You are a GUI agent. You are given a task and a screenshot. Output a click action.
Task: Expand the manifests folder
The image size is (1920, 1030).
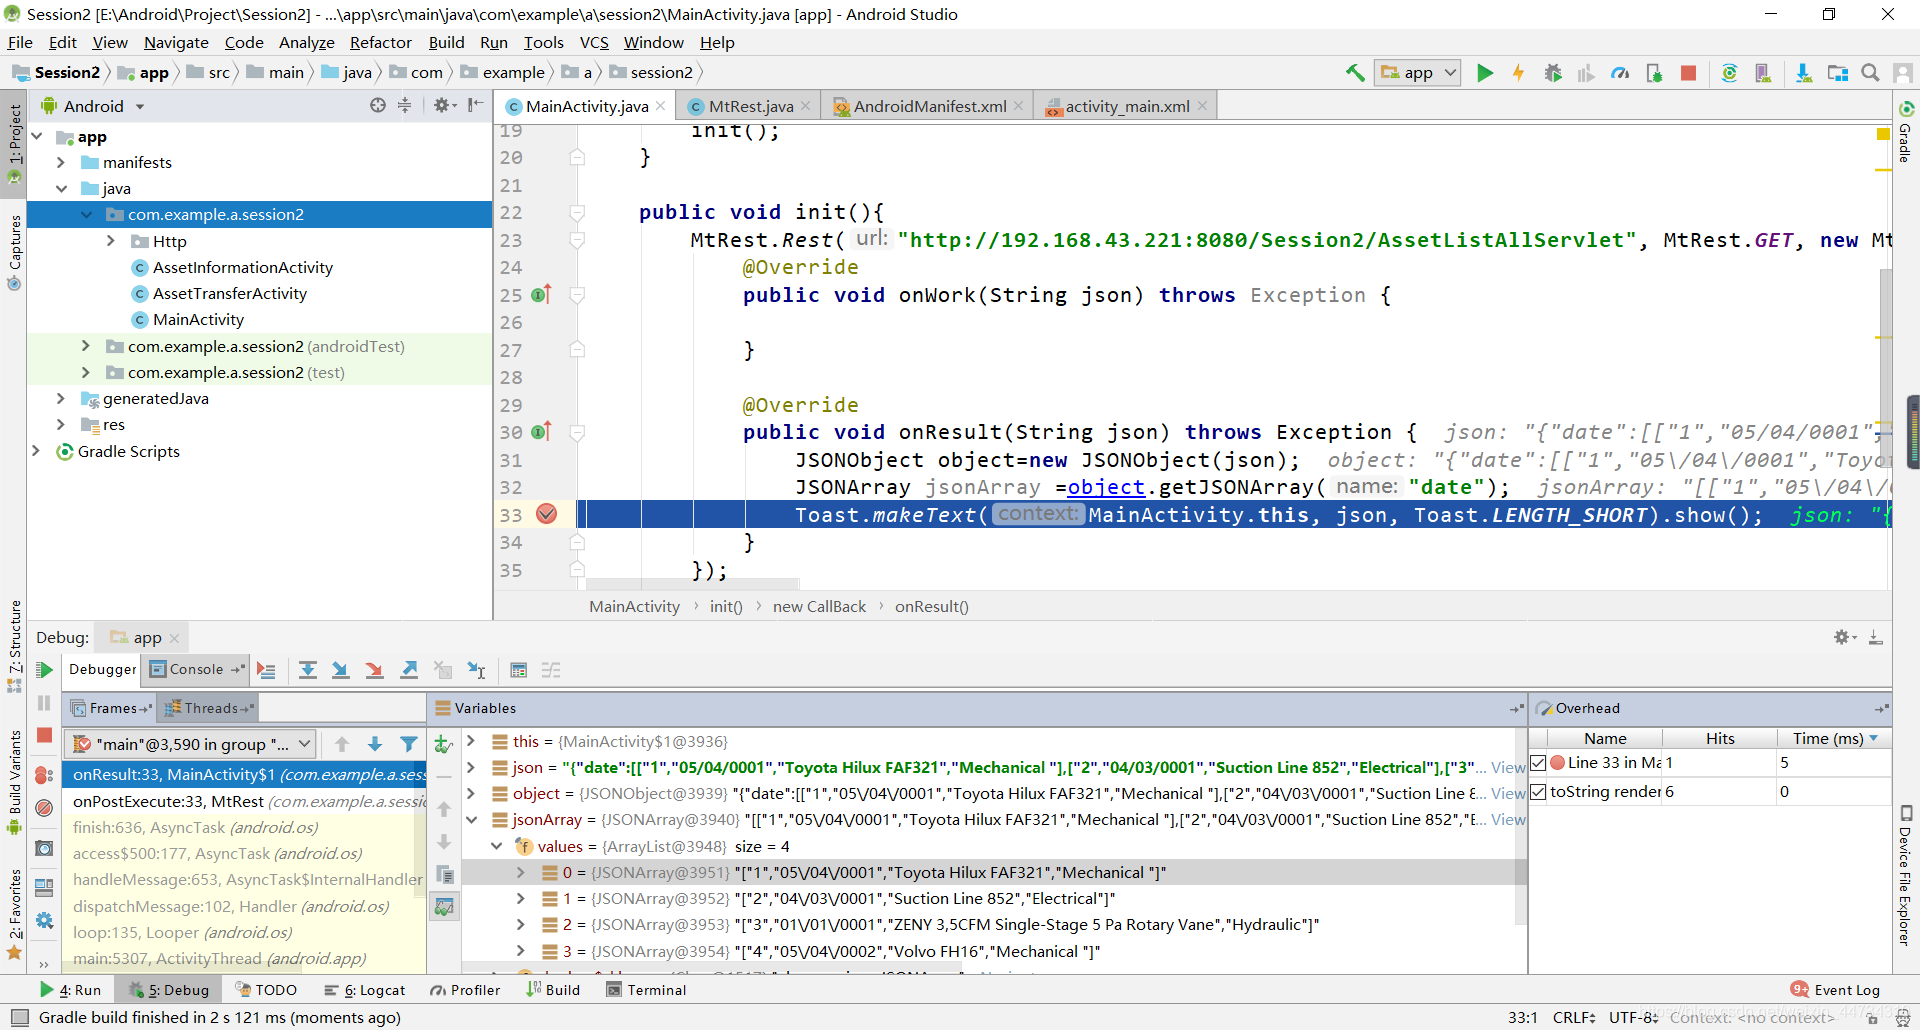click(61, 162)
